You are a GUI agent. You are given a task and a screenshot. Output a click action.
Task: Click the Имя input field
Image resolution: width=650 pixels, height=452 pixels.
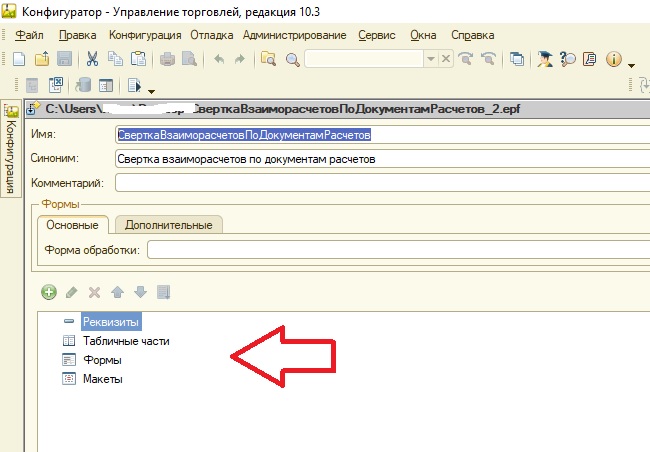click(x=383, y=135)
